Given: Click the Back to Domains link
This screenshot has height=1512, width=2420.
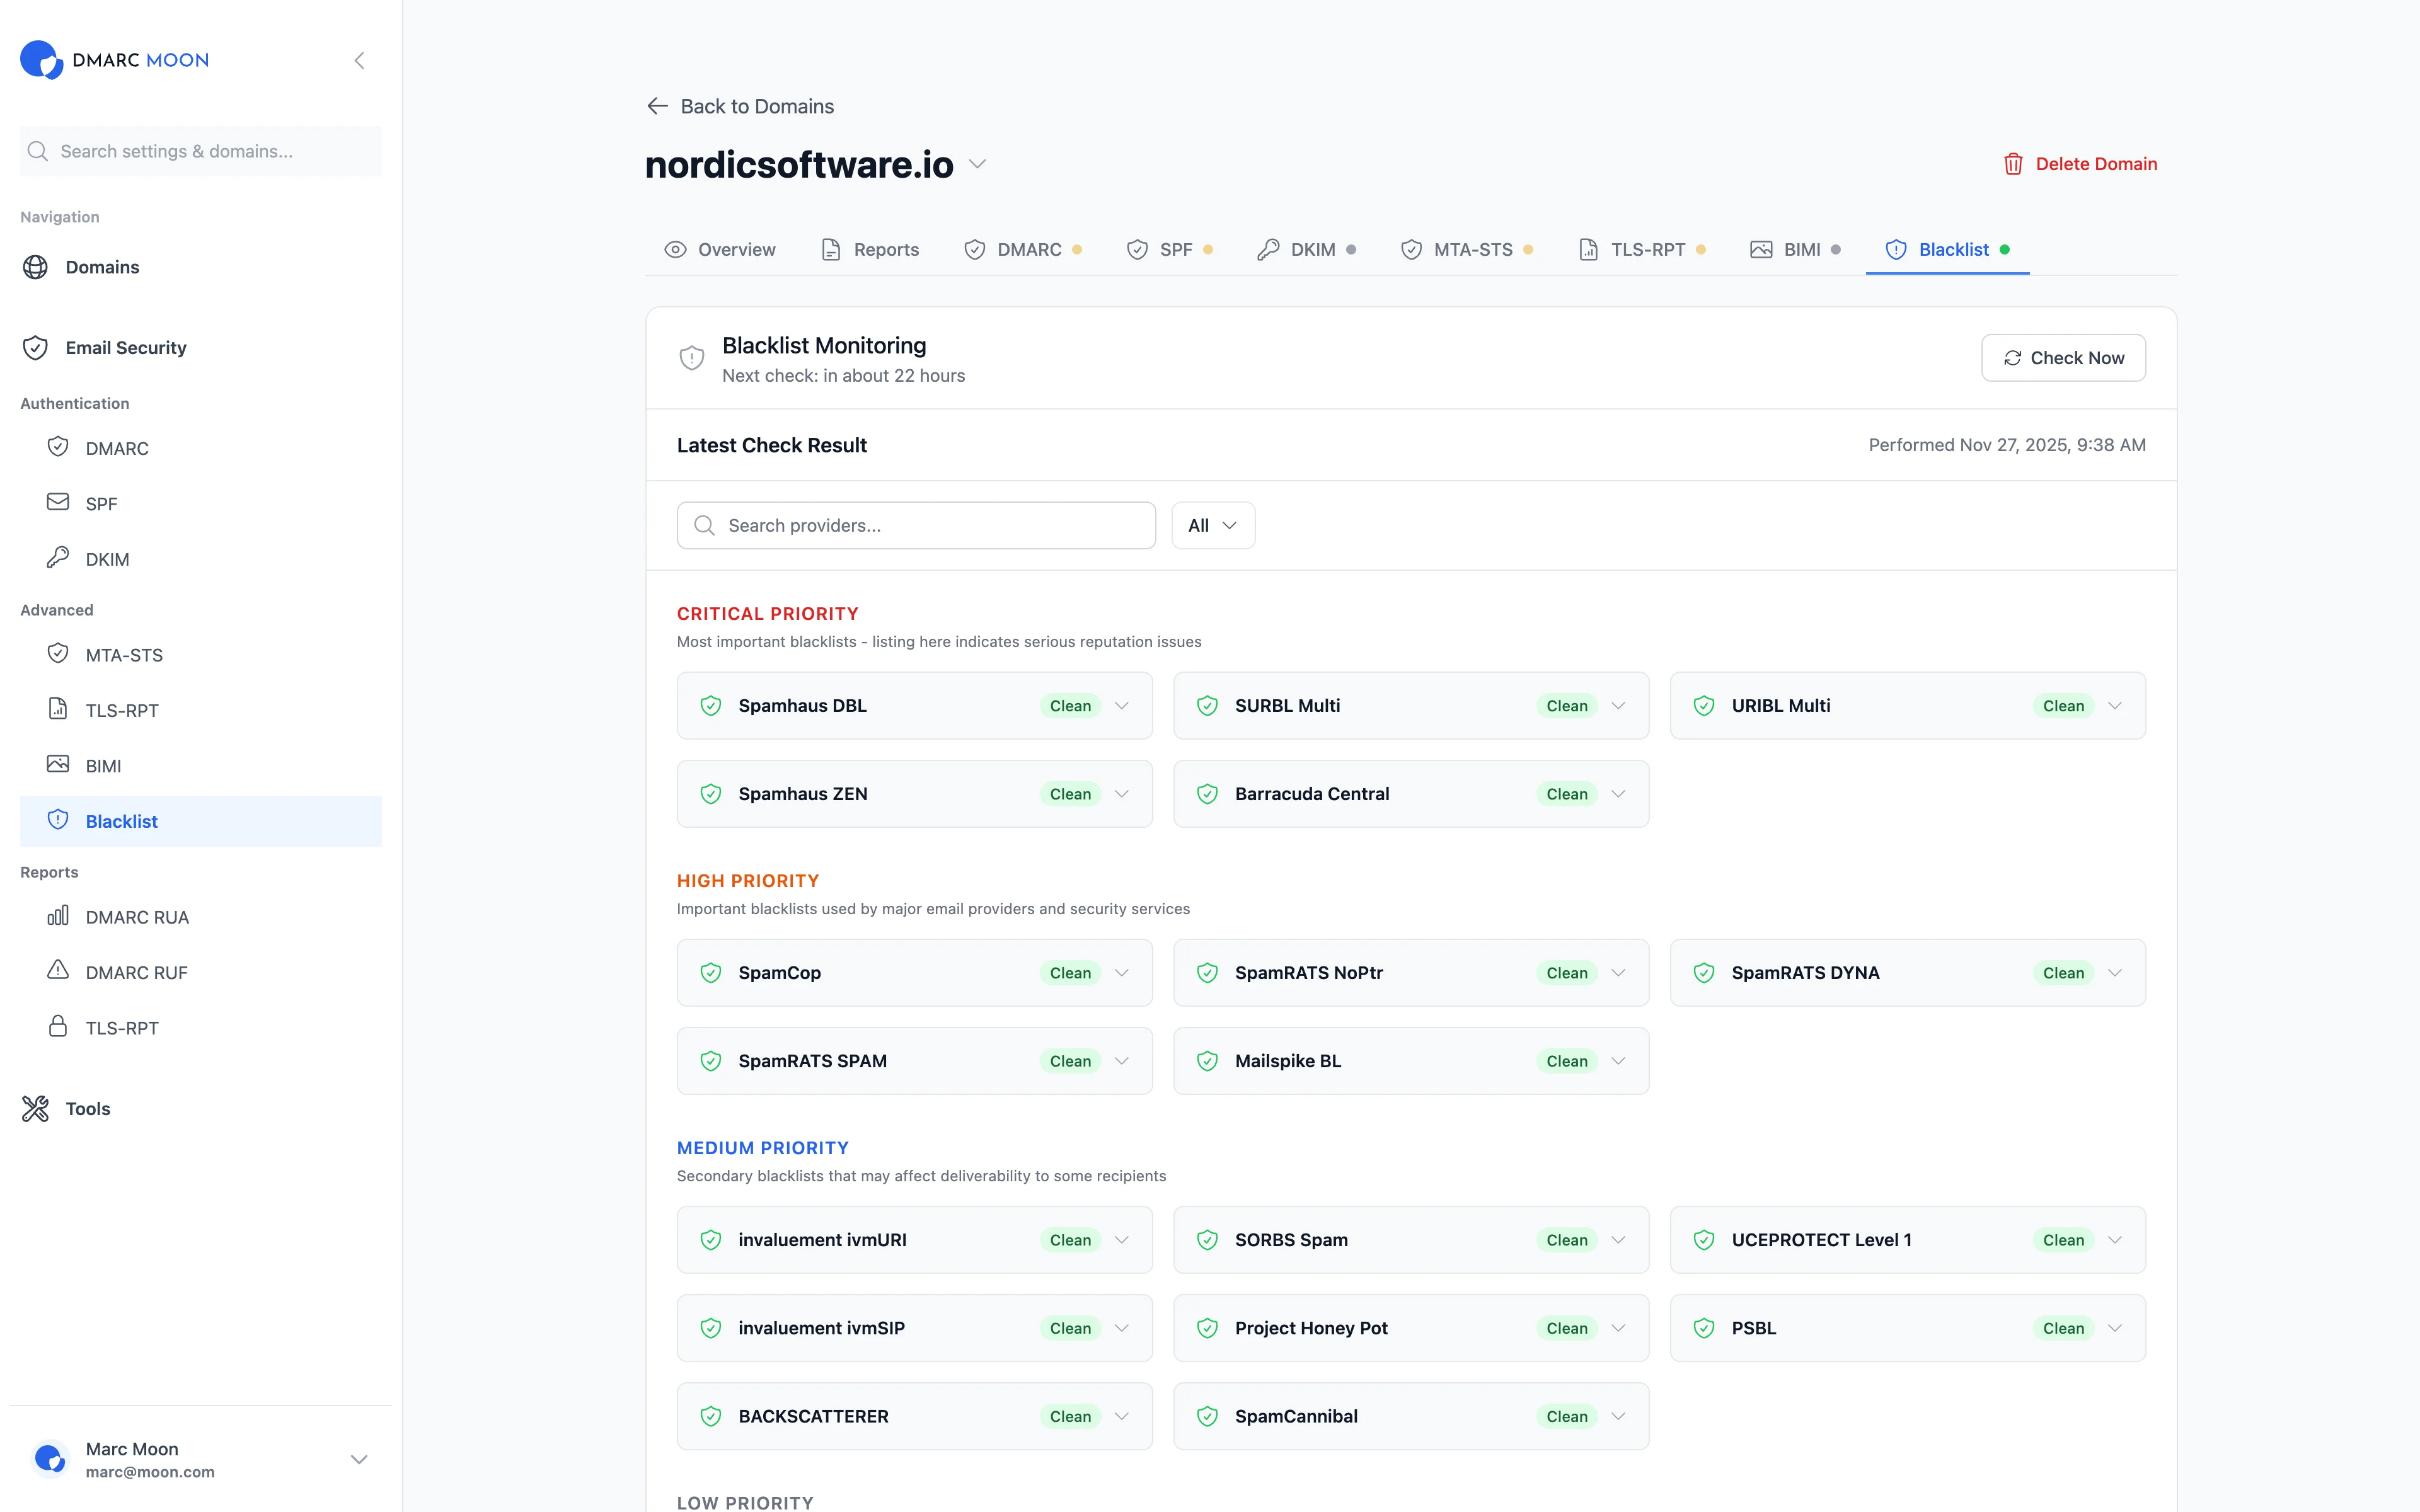Looking at the screenshot, I should pyautogui.click(x=739, y=105).
